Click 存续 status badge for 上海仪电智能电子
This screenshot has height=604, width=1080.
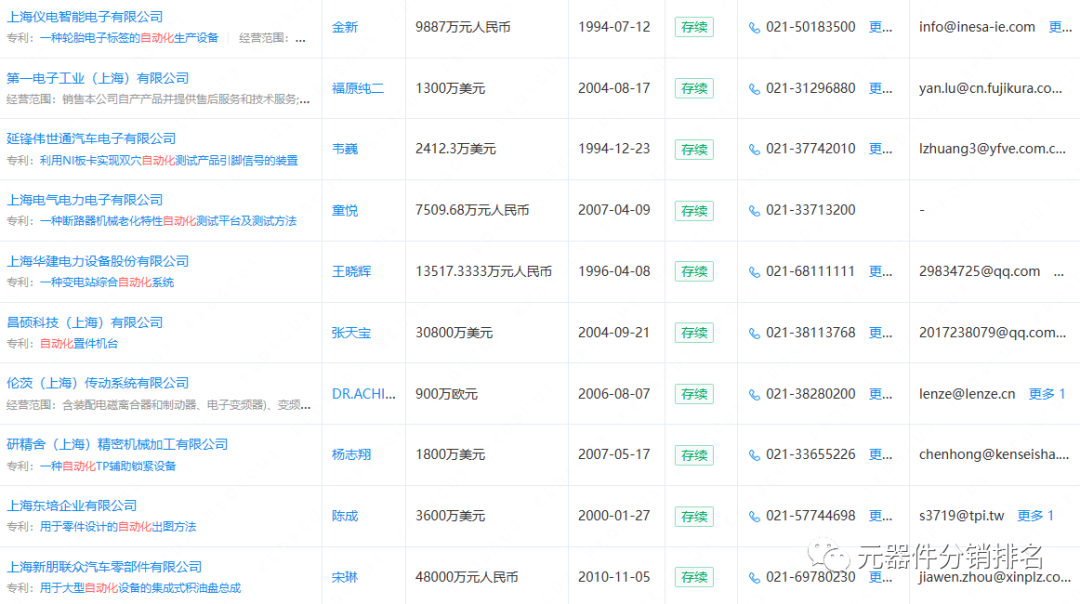coord(694,28)
